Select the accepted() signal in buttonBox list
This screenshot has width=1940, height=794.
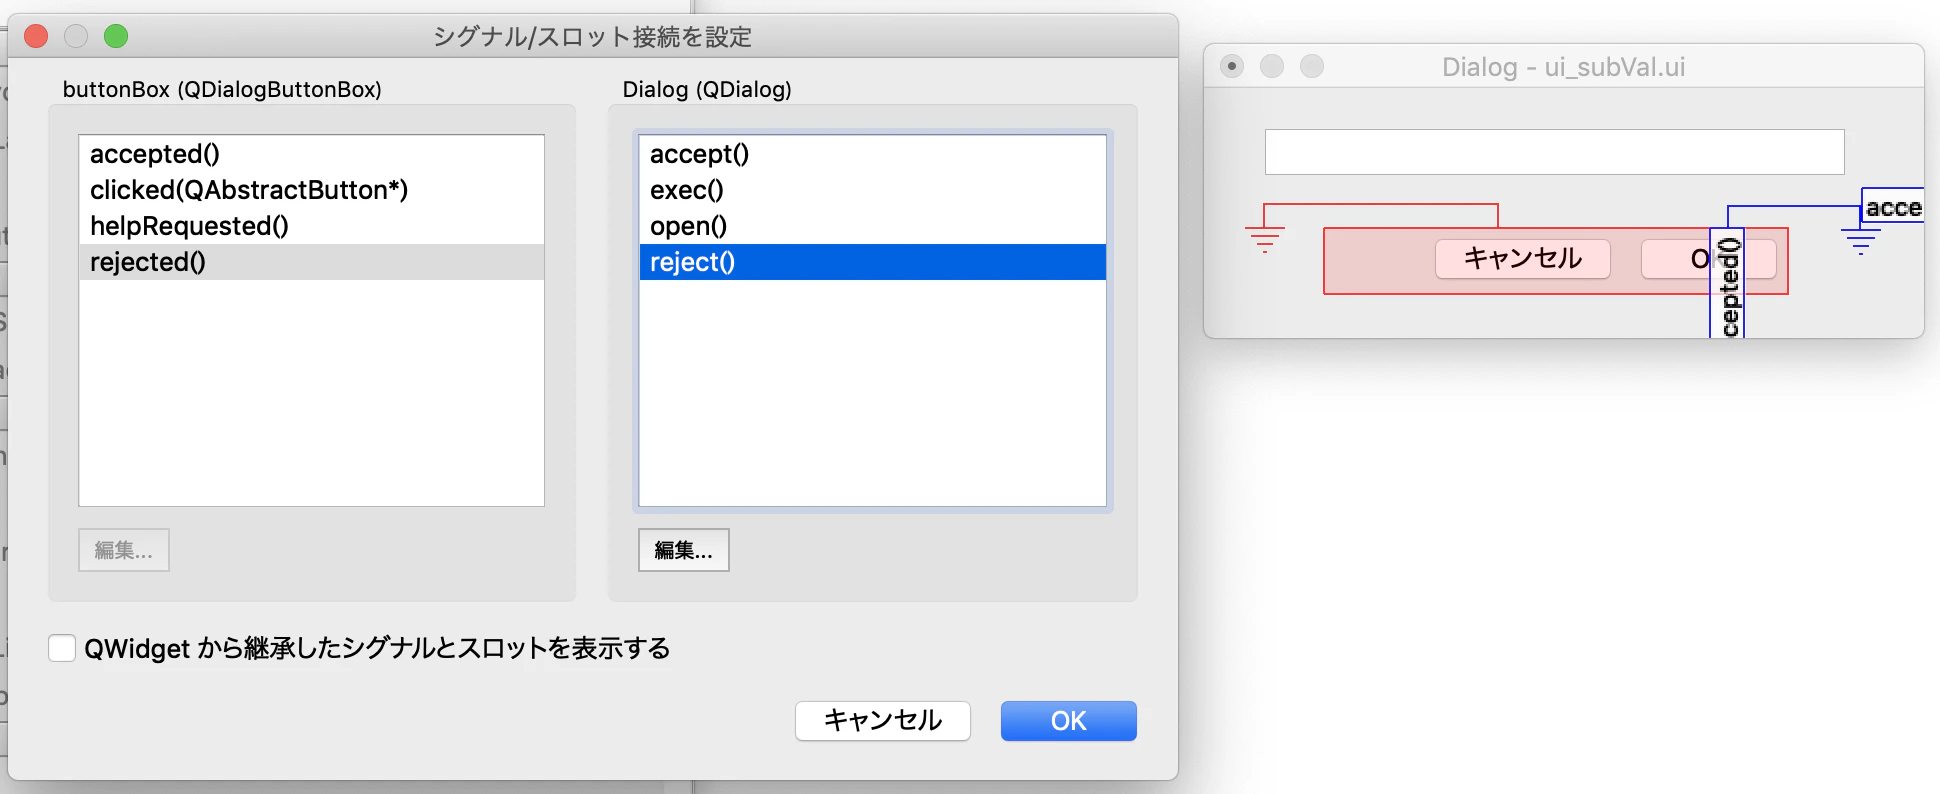(x=311, y=154)
